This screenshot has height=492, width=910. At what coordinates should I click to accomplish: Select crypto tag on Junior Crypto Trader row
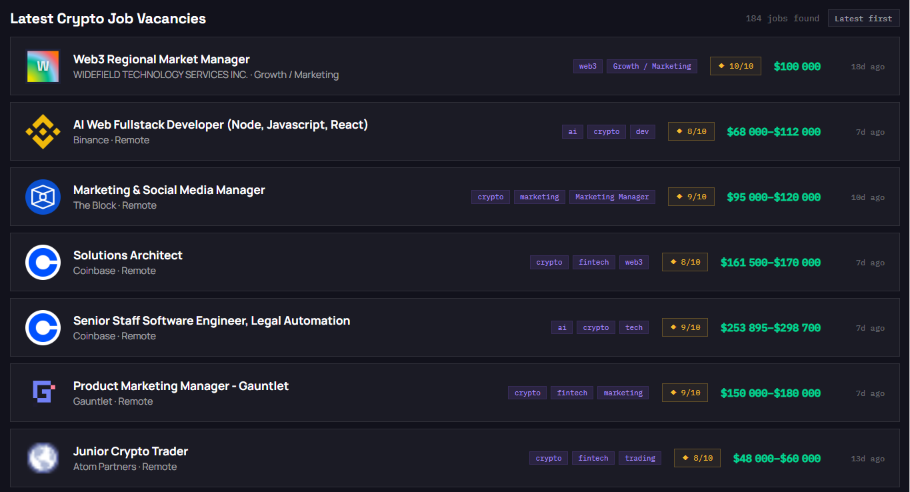click(548, 458)
